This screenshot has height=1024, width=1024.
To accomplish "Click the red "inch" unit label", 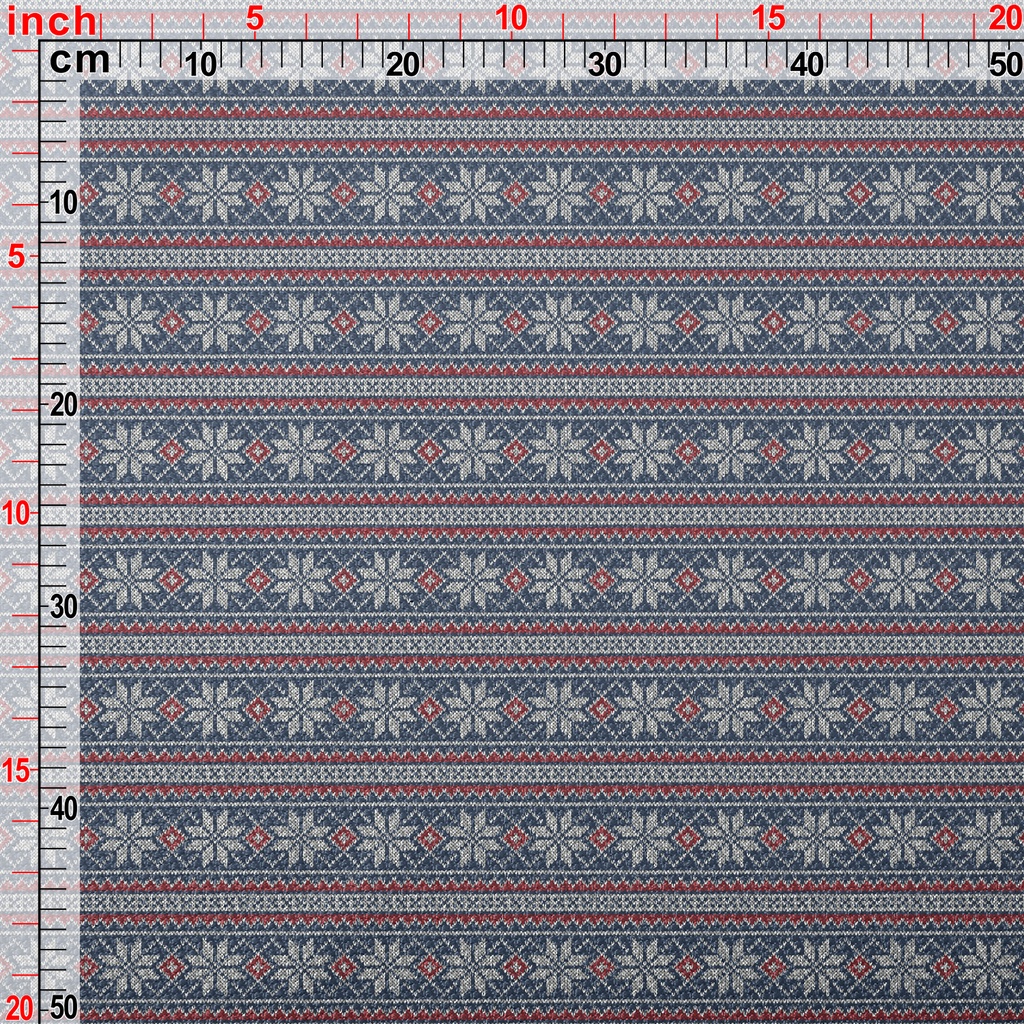I will [52, 20].
